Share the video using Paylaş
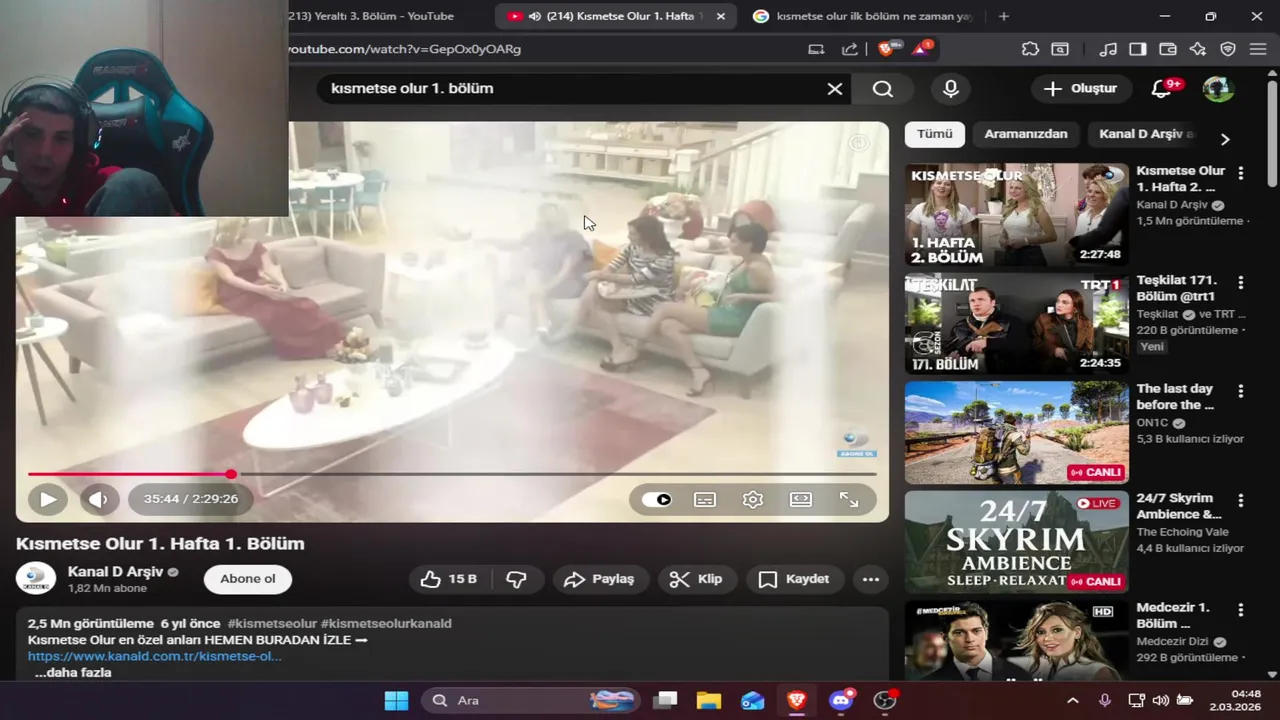The width and height of the screenshot is (1280, 720). 599,579
